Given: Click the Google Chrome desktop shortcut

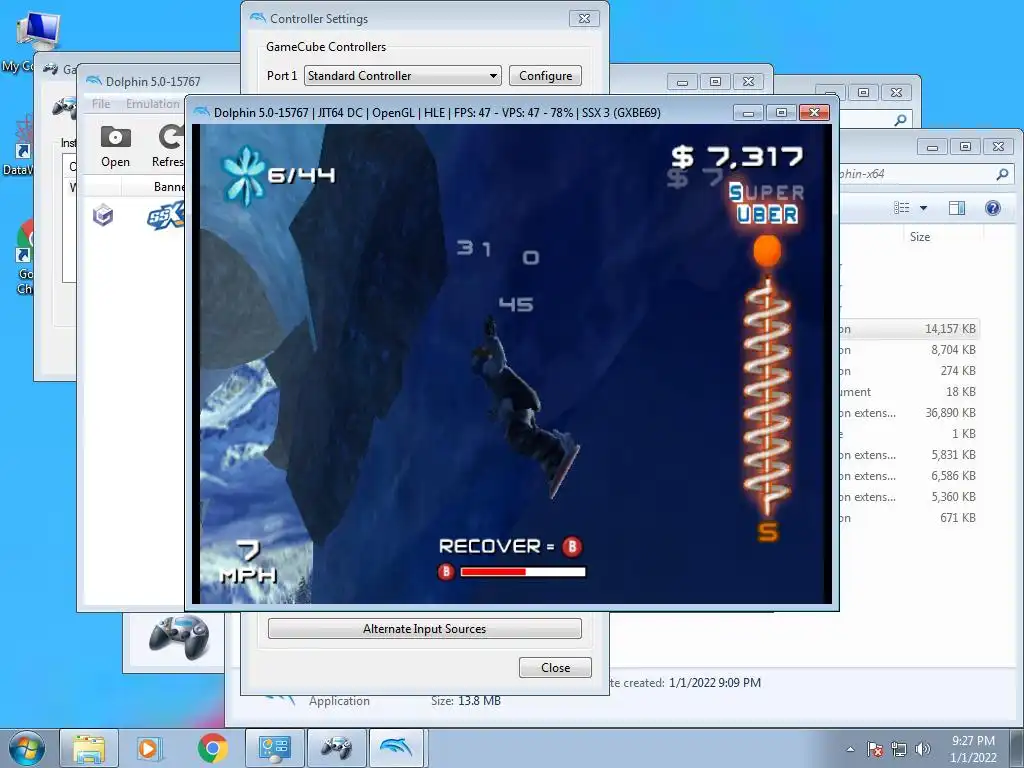Looking at the screenshot, I should [x=25, y=239].
